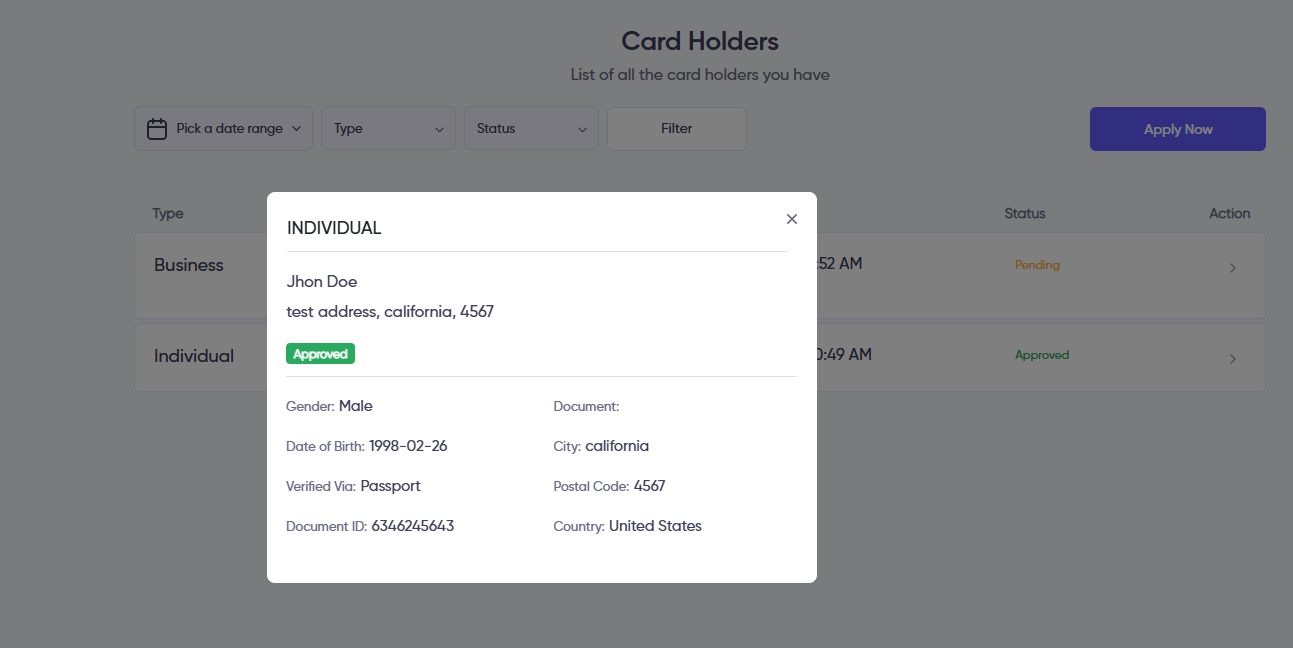
Task: Click the Approved status in Individual row
Action: point(1041,355)
